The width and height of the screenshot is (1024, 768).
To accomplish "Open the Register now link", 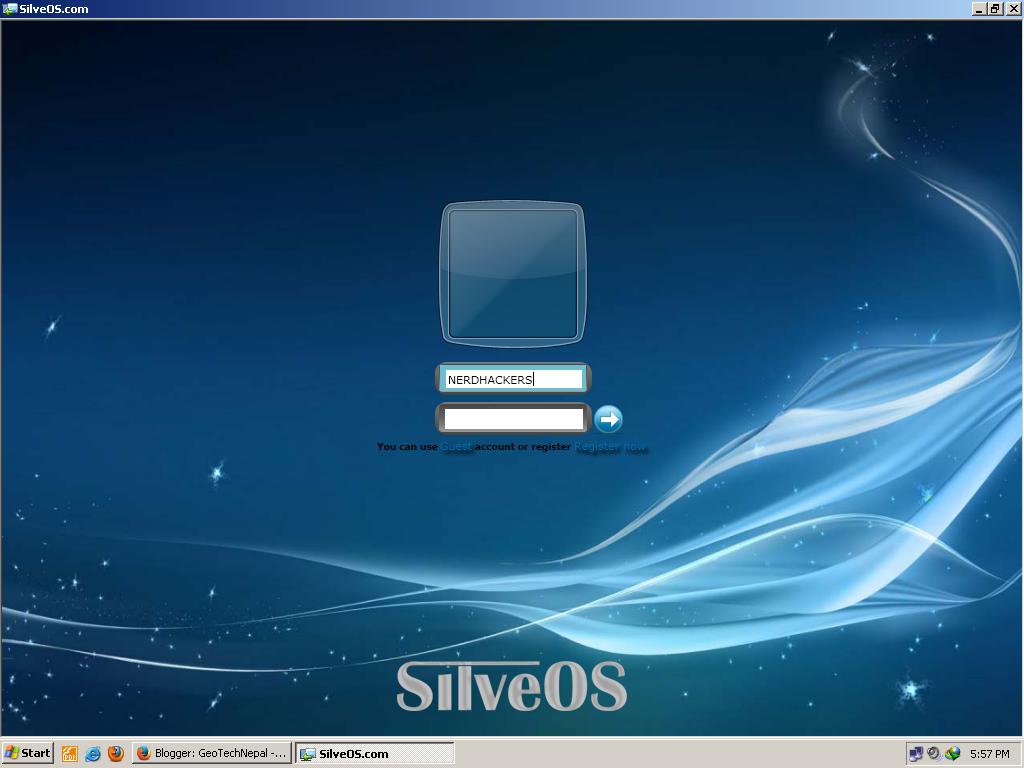I will [x=612, y=446].
